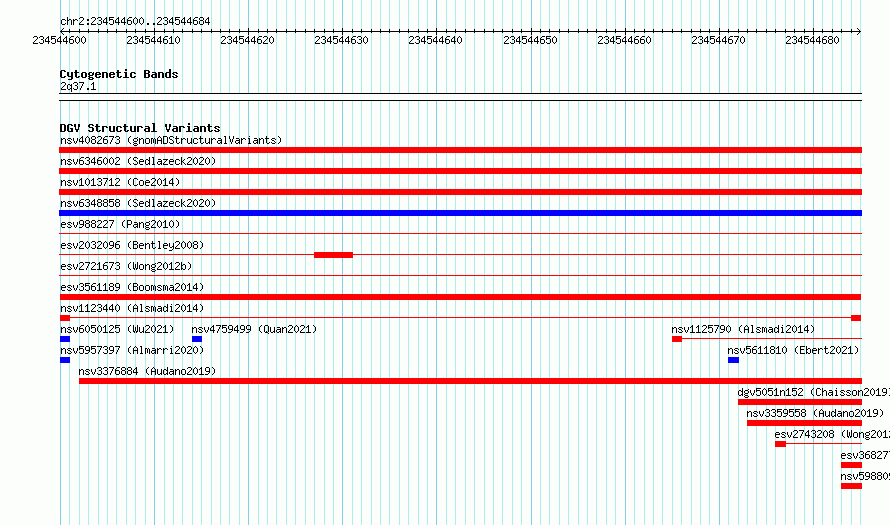This screenshot has height=525, width=890.
Task: Click the red block under the nsv59880 label
Action: coord(851,486)
